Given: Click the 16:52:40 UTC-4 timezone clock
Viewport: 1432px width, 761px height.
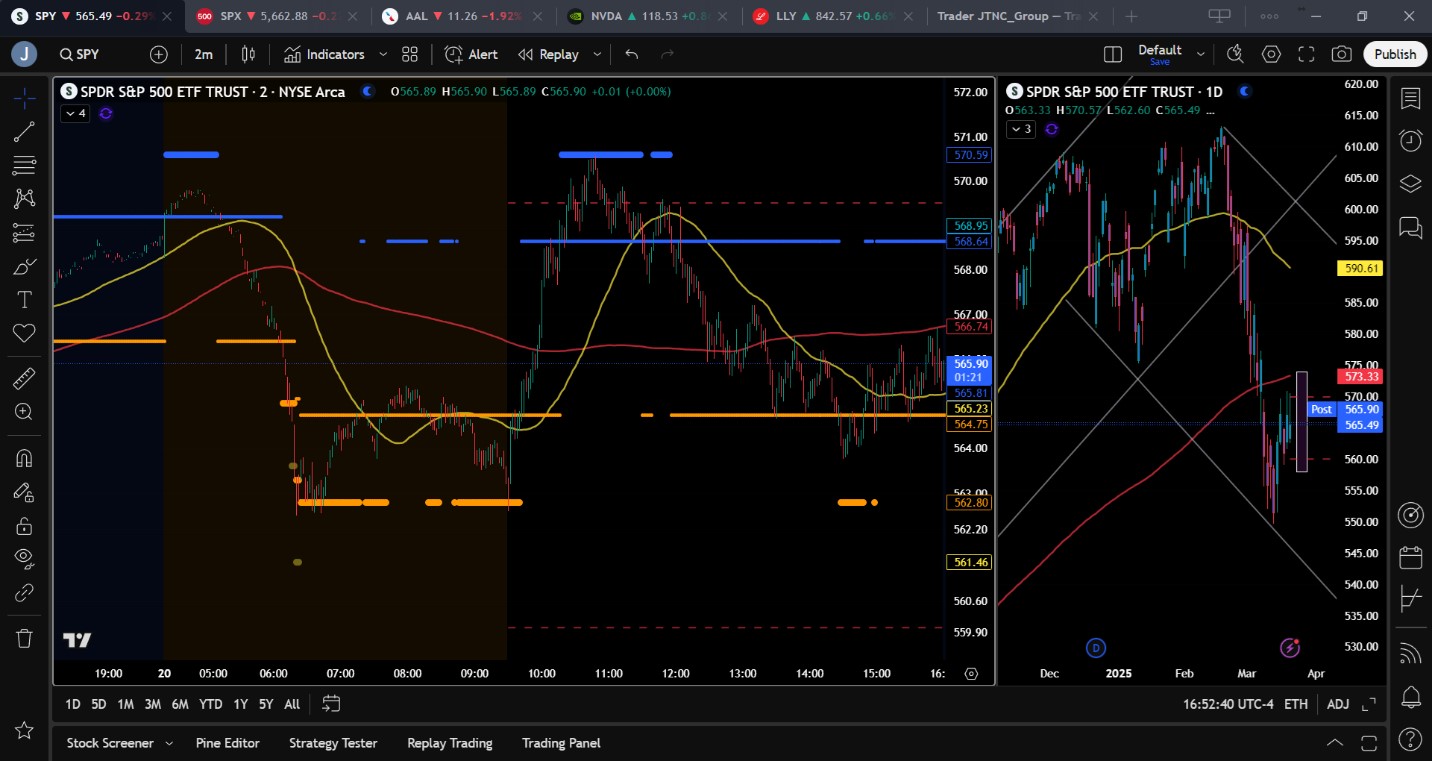Looking at the screenshot, I should coord(1228,704).
